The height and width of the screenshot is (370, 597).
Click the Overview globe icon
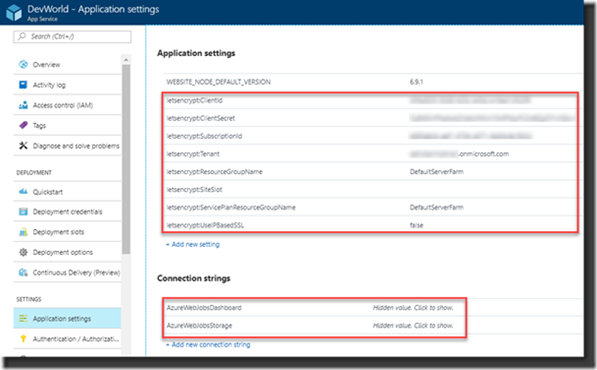pos(23,64)
